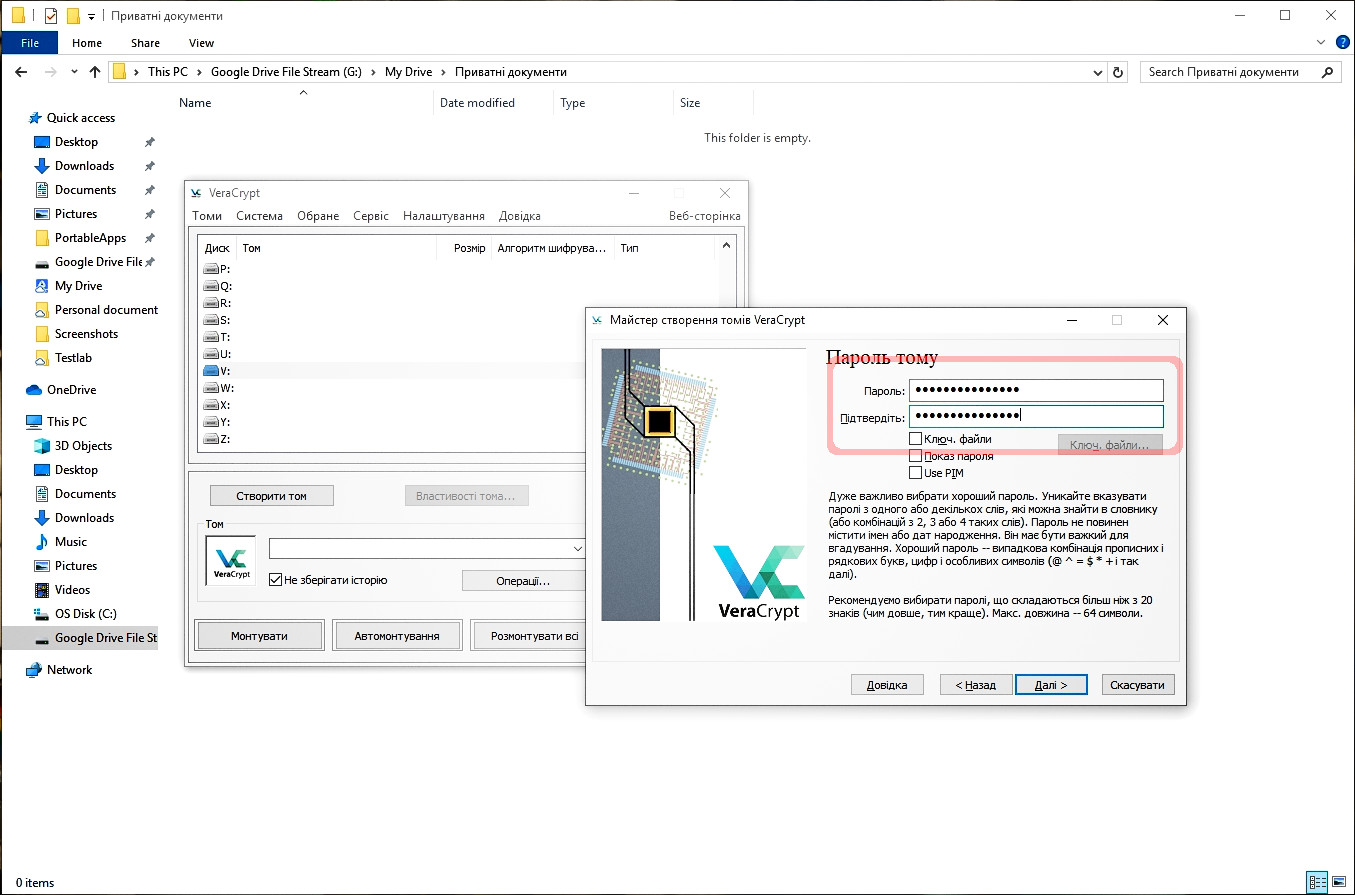Viewport: 1355px width, 895px height.
Task: Open Desktop folder icon under Quick access
Action: 42,142
